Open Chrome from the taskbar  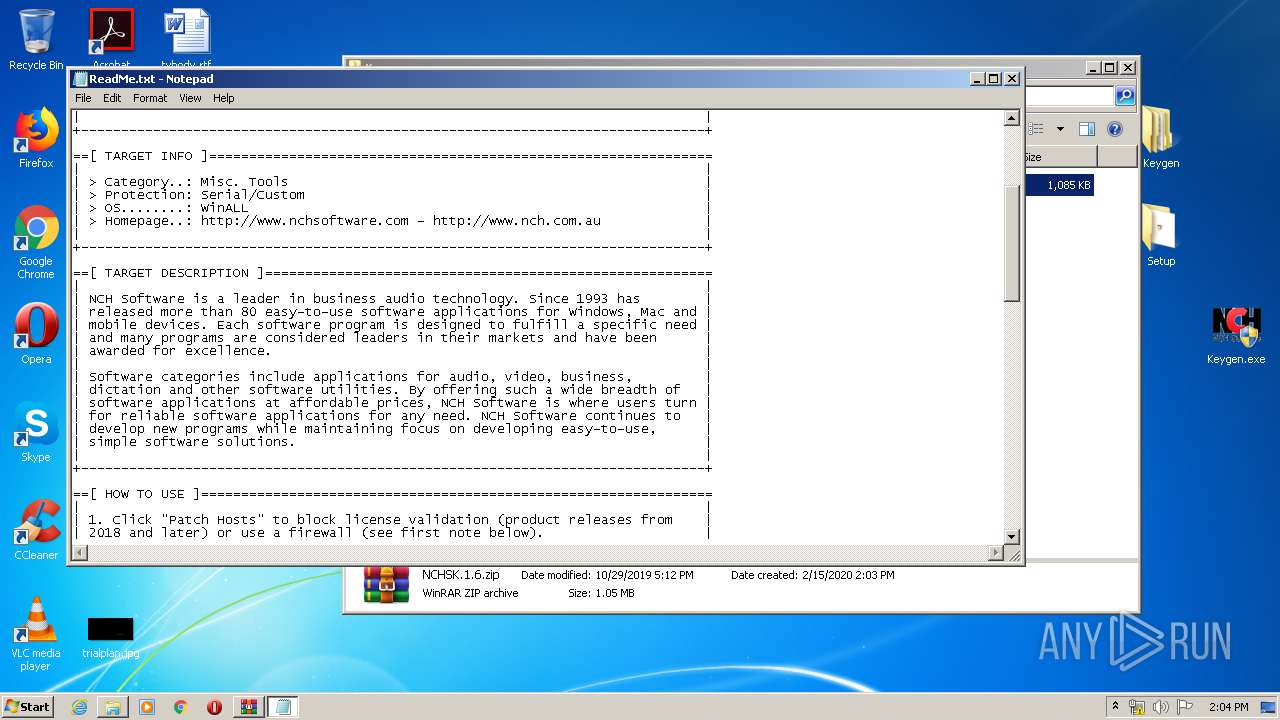[x=180, y=707]
